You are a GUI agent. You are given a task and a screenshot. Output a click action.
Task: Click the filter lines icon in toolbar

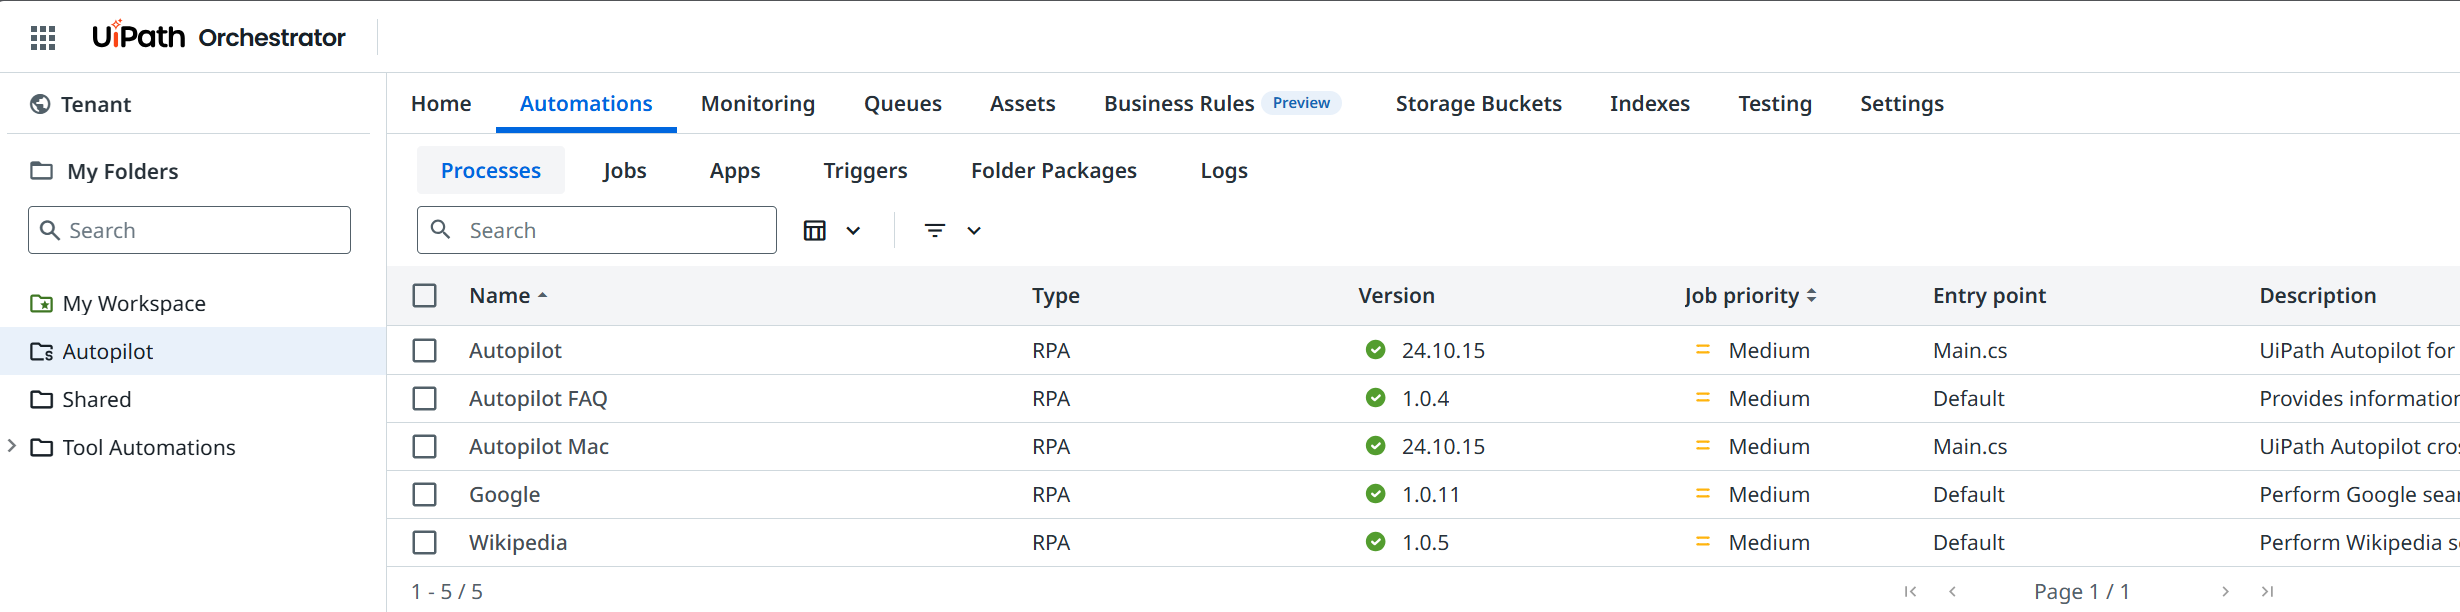click(935, 231)
